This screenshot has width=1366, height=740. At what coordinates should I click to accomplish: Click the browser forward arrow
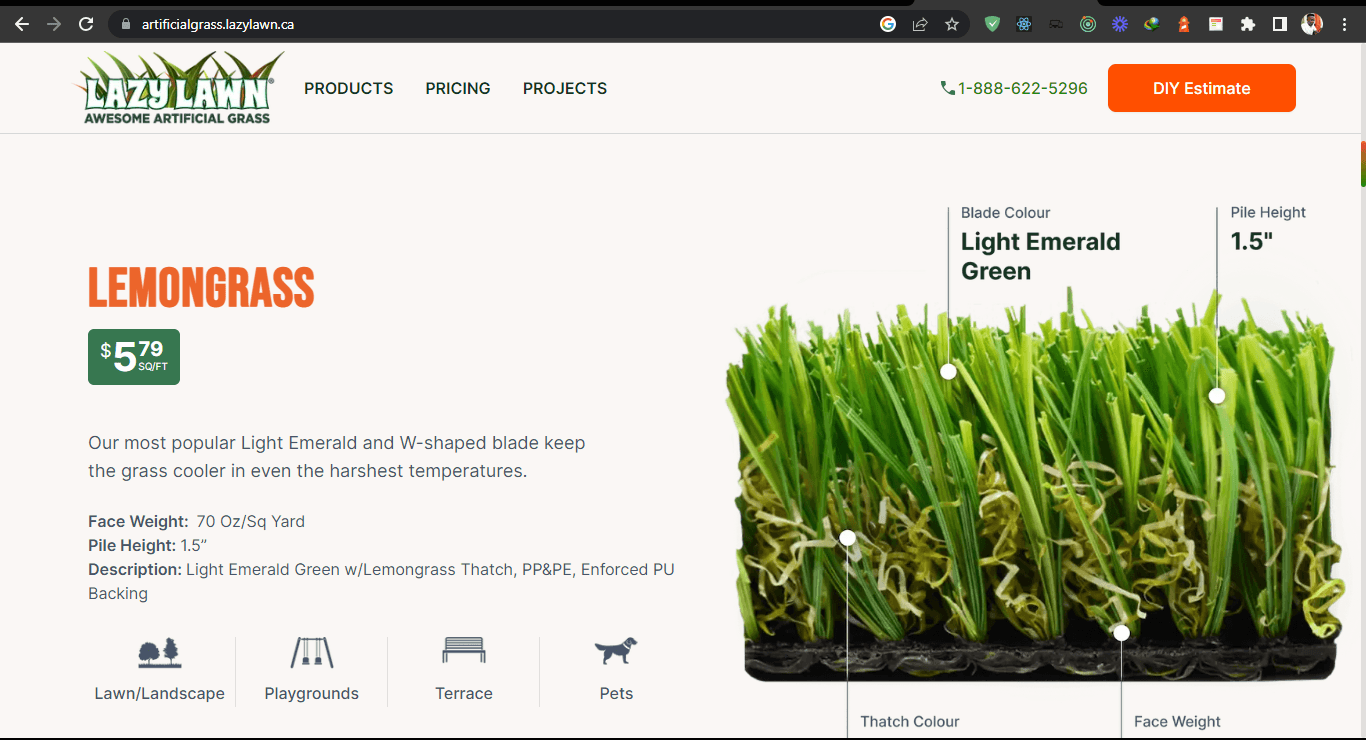[x=53, y=24]
